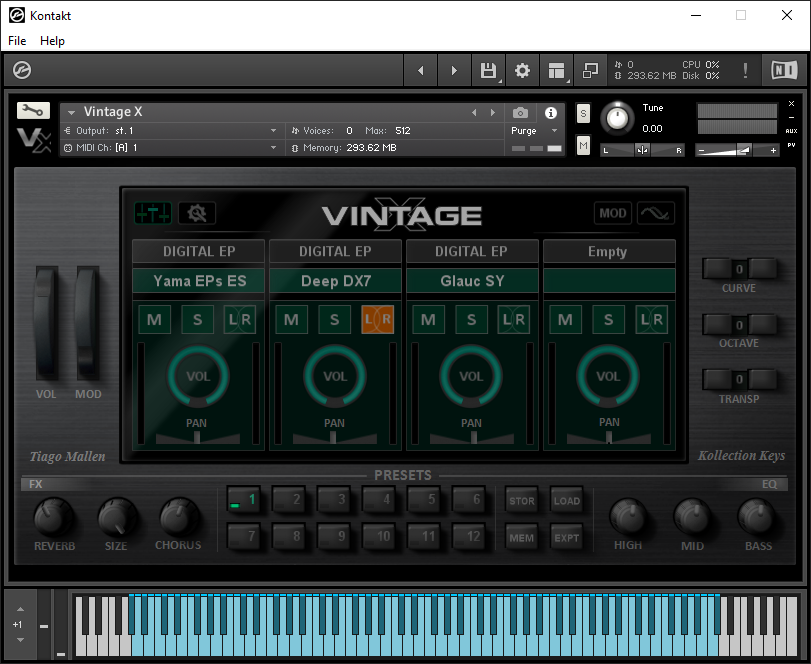This screenshot has width=811, height=664.
Task: Mute the instrument with header M button
Action: 583,146
